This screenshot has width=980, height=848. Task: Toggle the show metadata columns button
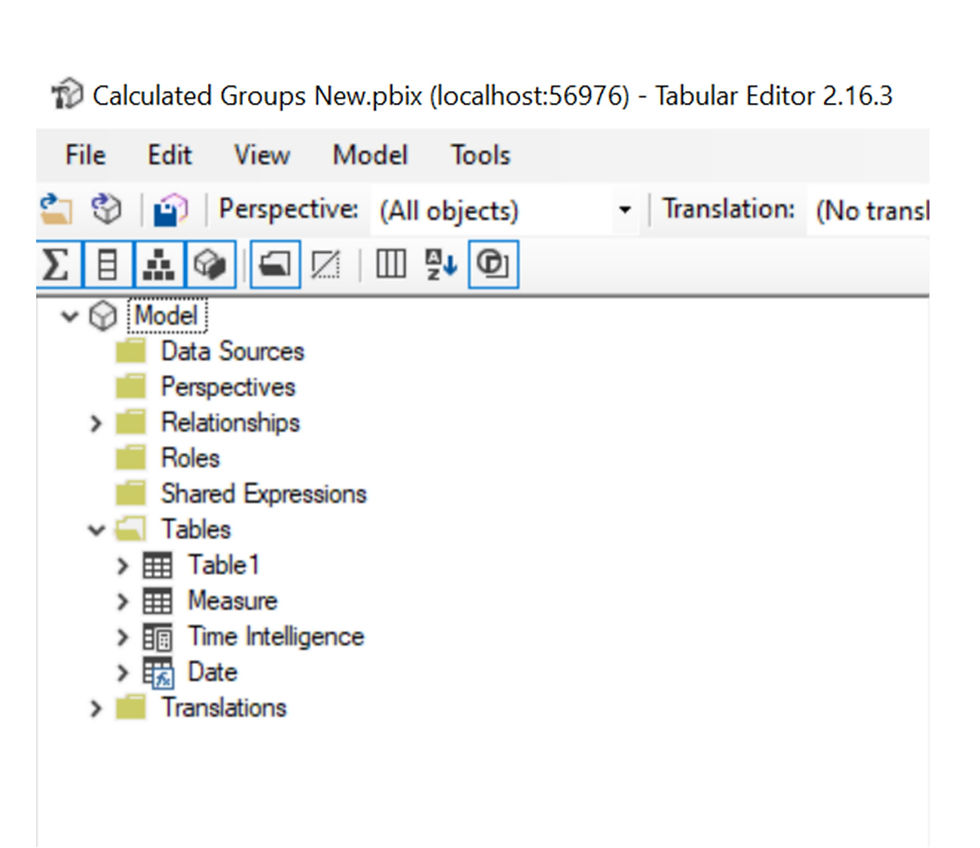point(391,264)
